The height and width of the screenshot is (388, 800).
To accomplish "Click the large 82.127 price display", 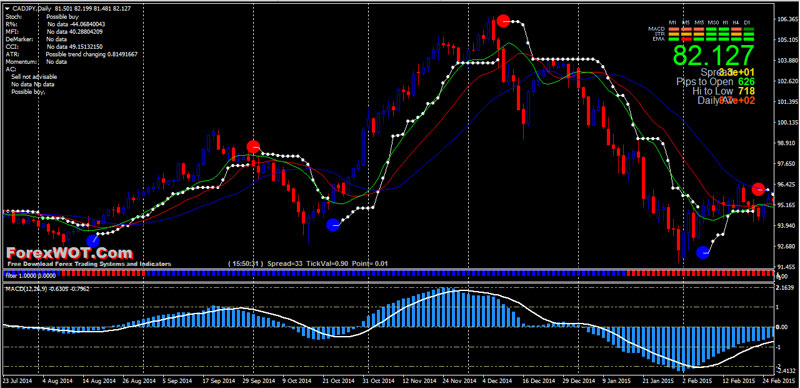I will point(713,55).
